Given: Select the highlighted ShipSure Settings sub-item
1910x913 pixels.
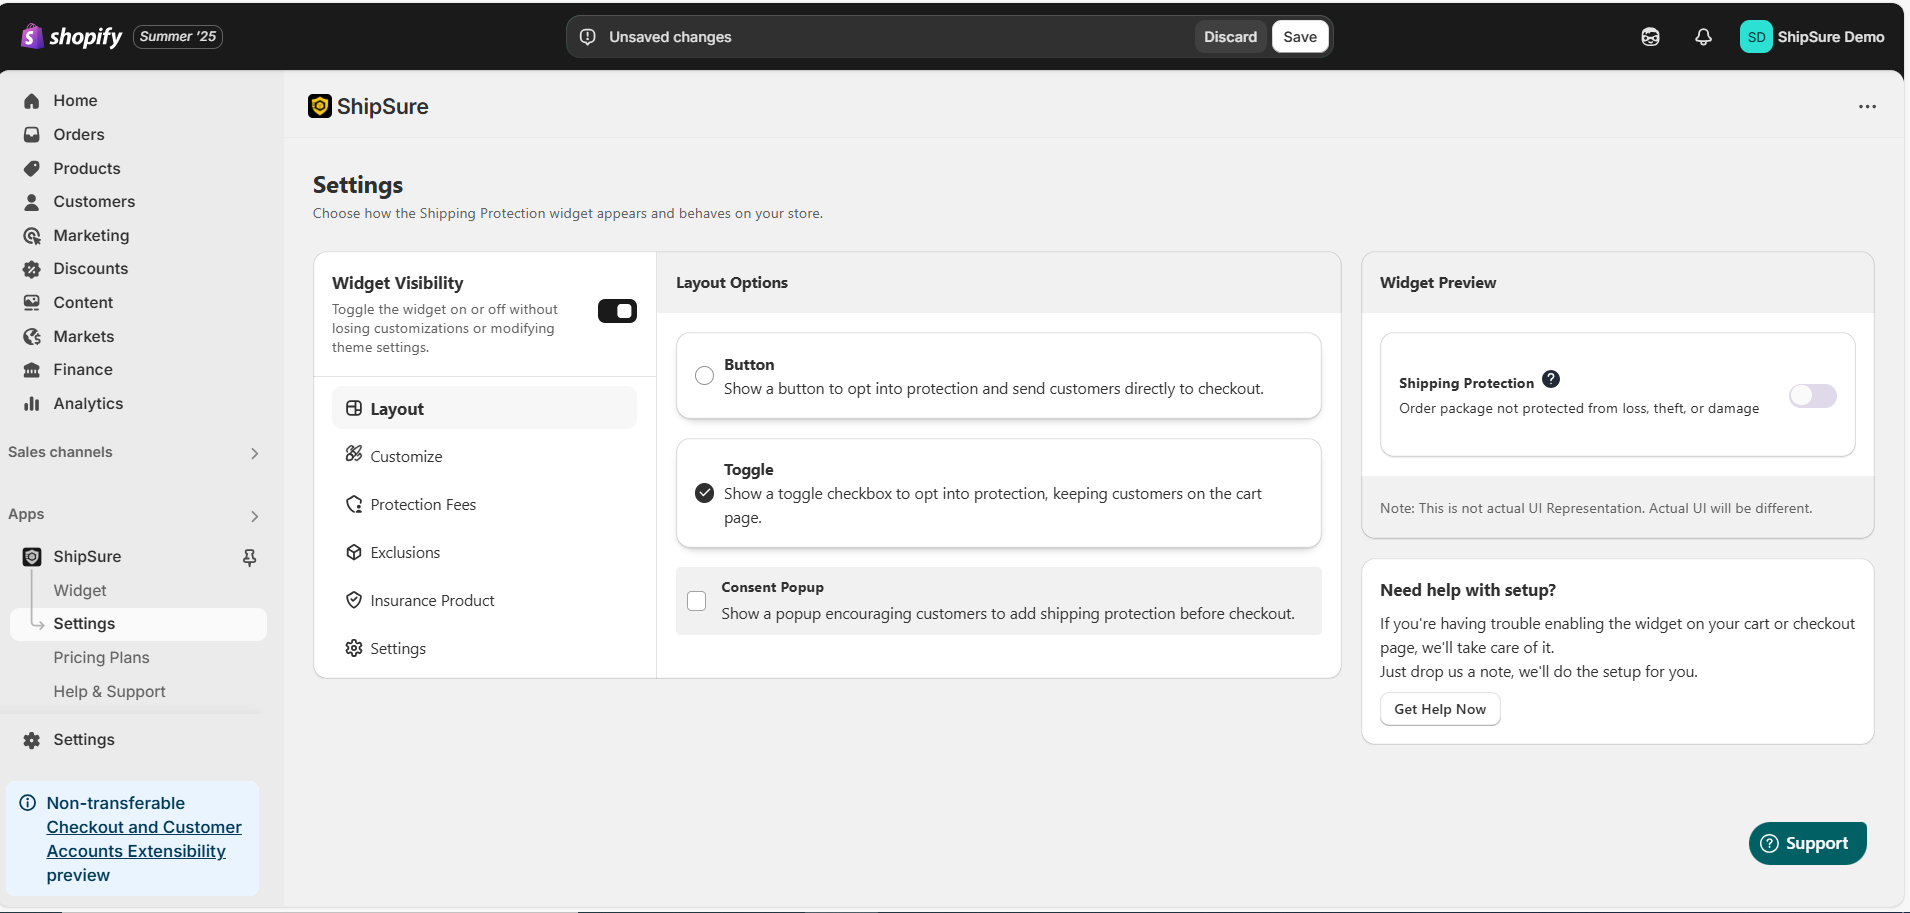Looking at the screenshot, I should coord(138,624).
